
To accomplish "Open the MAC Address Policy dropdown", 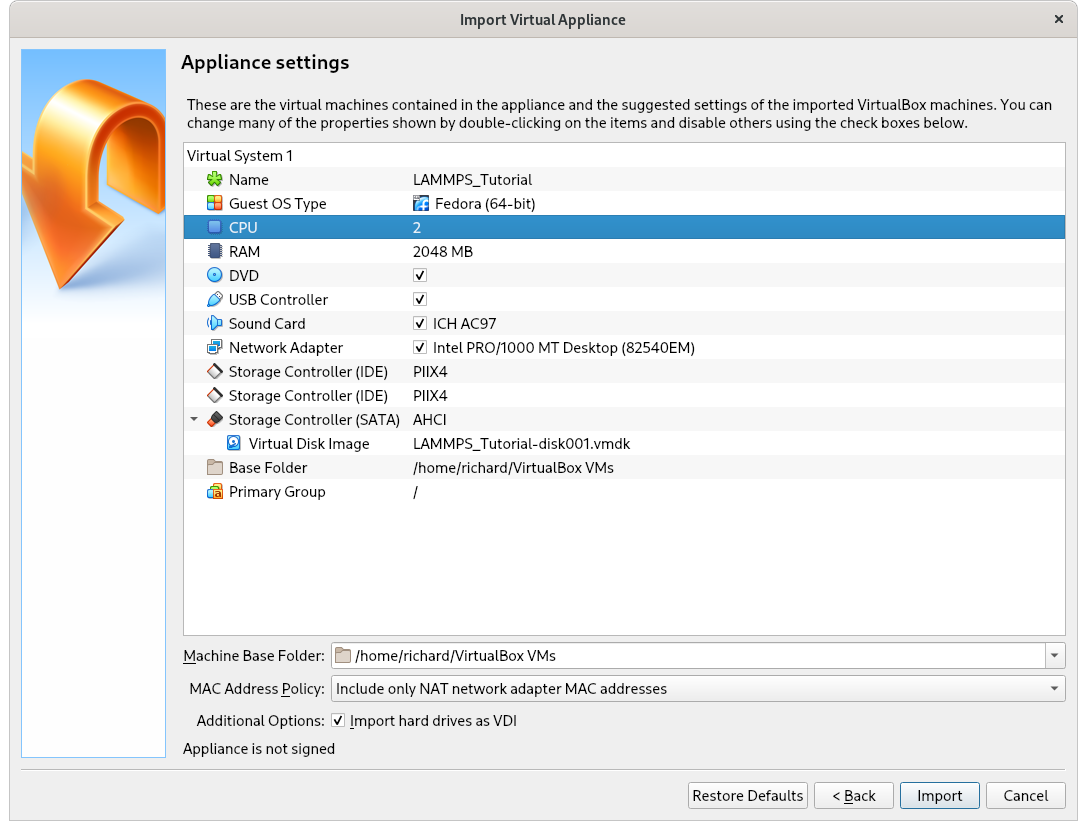I will (698, 689).
